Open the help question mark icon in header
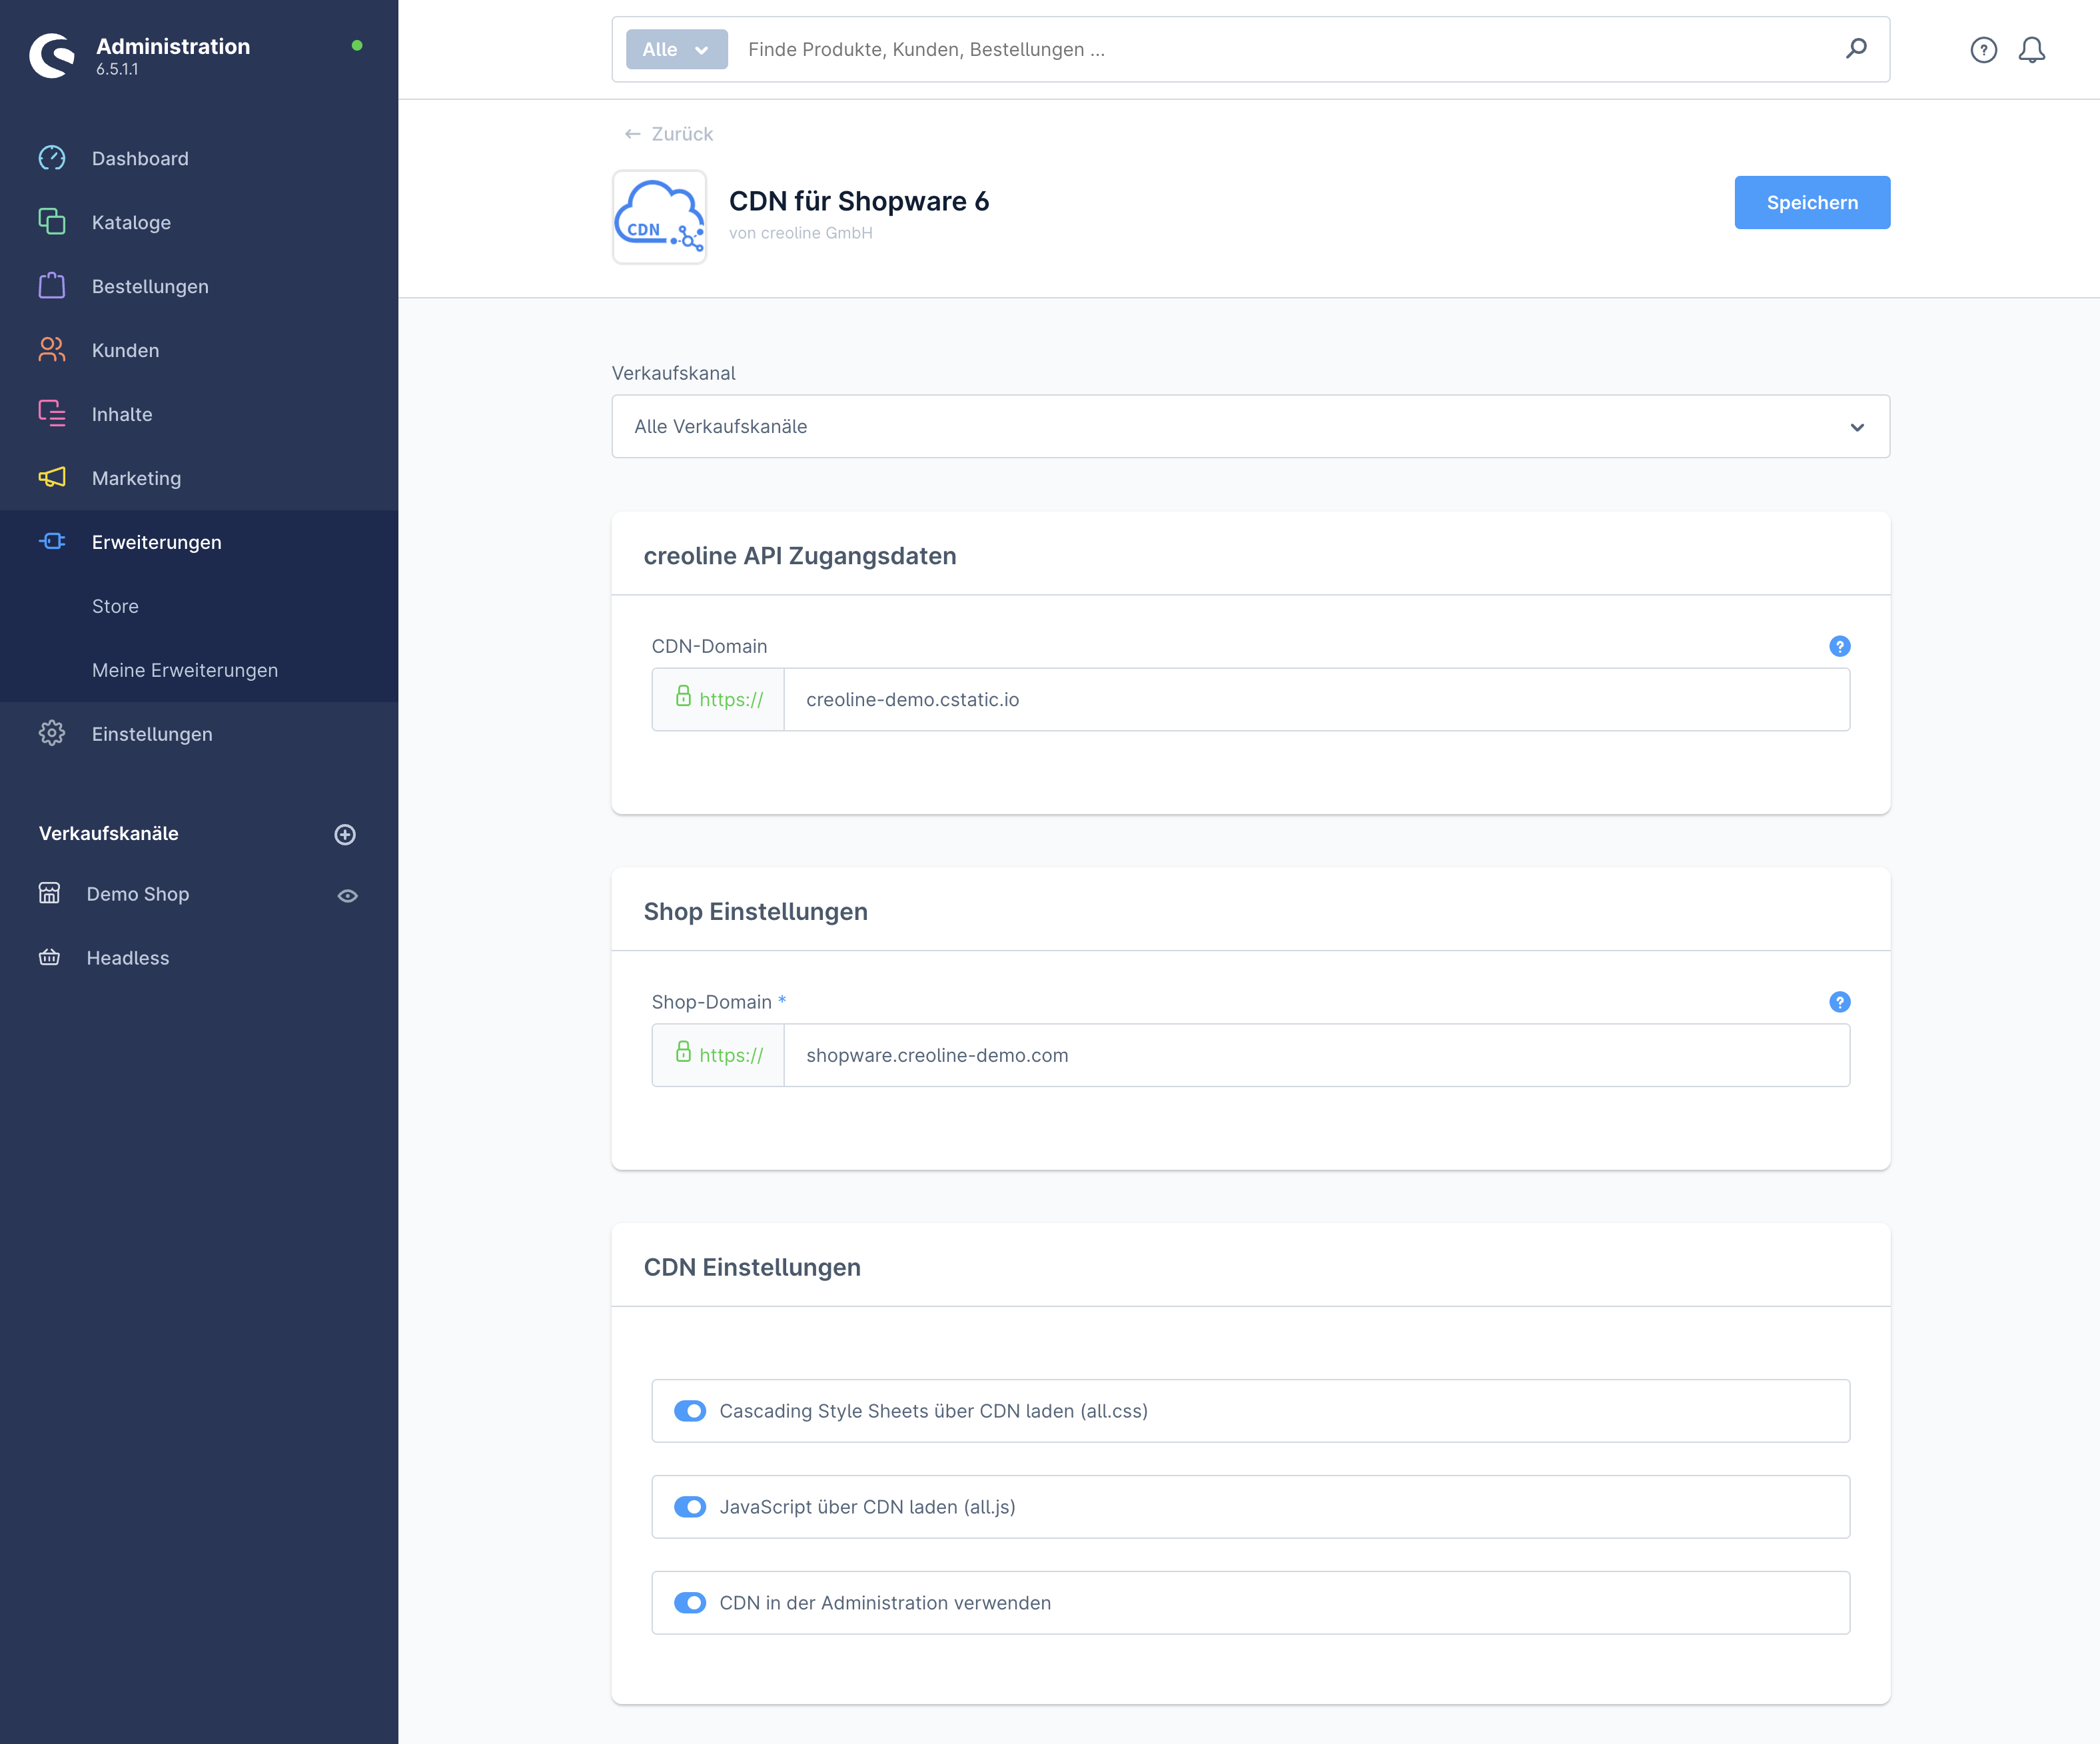Screen dimensions: 2100x1744 coord(1984,49)
